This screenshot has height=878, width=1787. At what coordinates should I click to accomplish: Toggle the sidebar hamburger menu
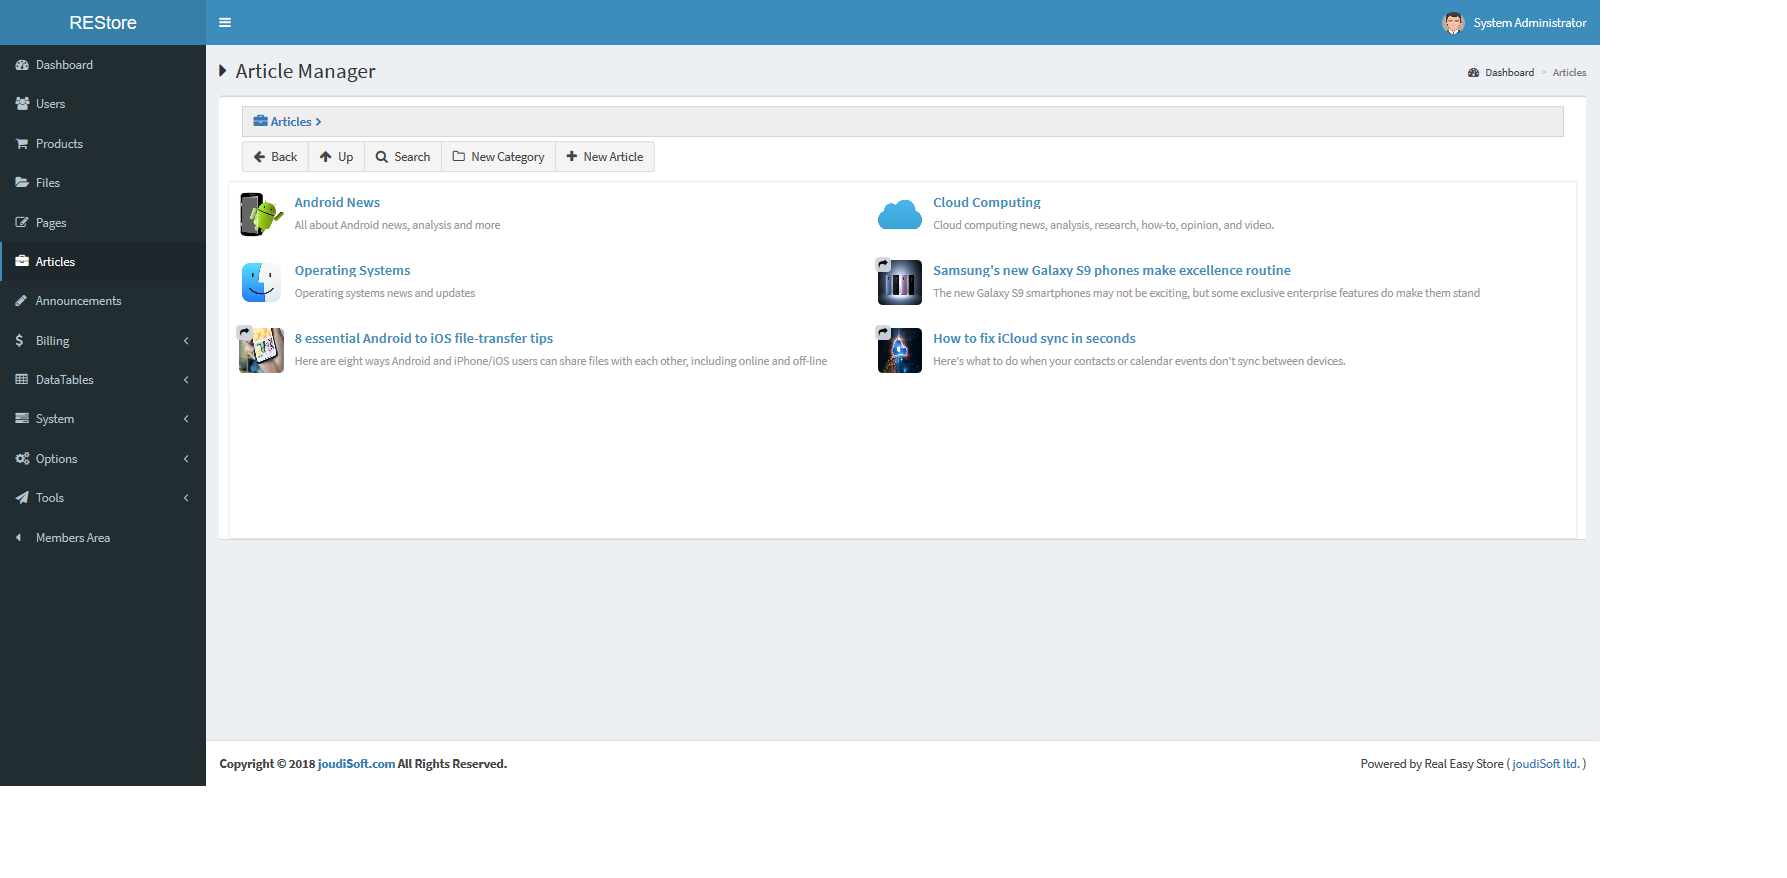point(225,22)
